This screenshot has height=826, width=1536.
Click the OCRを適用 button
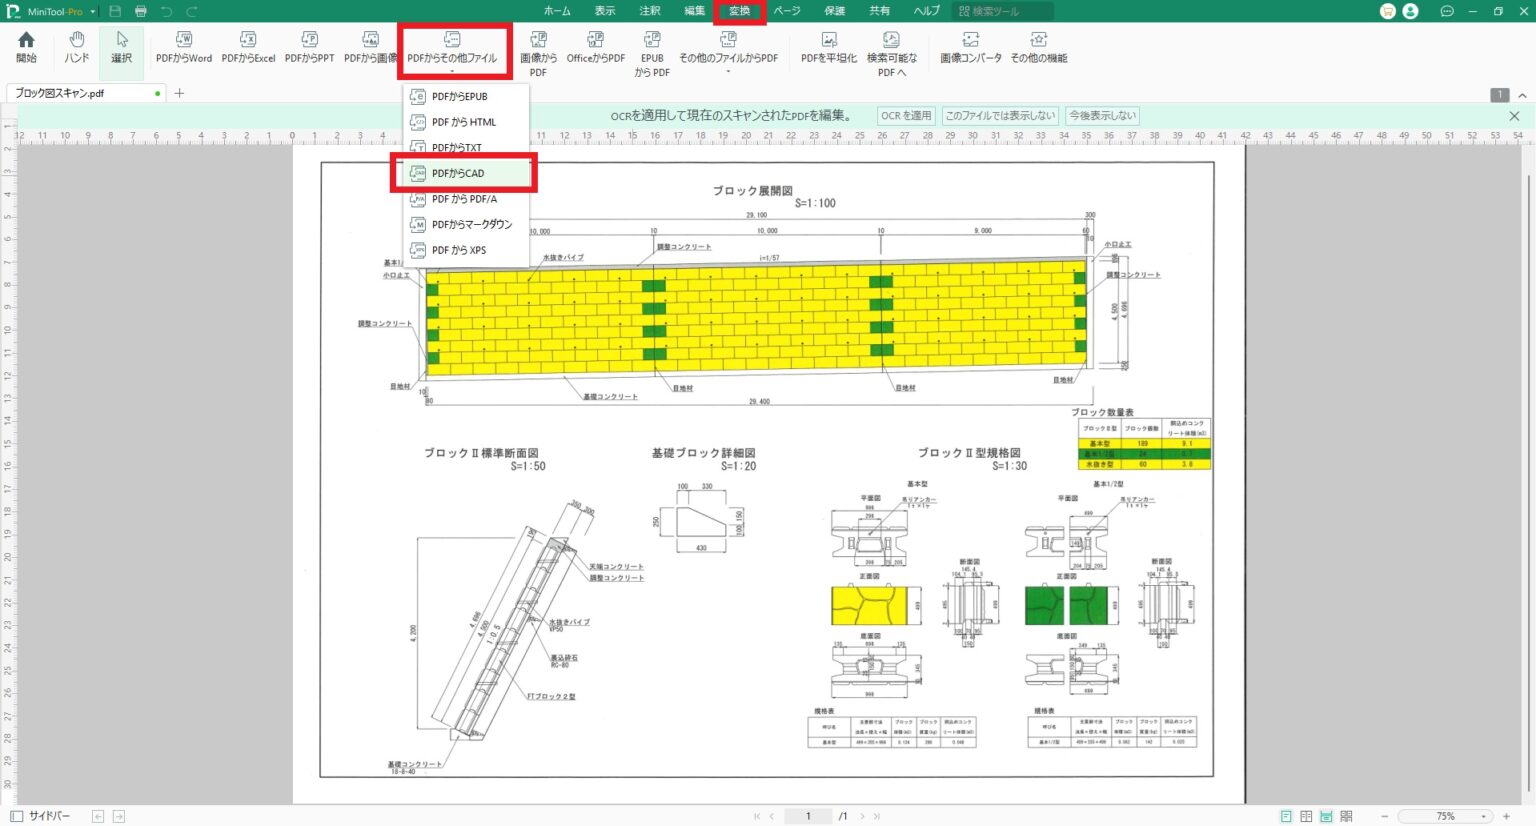[x=906, y=116]
